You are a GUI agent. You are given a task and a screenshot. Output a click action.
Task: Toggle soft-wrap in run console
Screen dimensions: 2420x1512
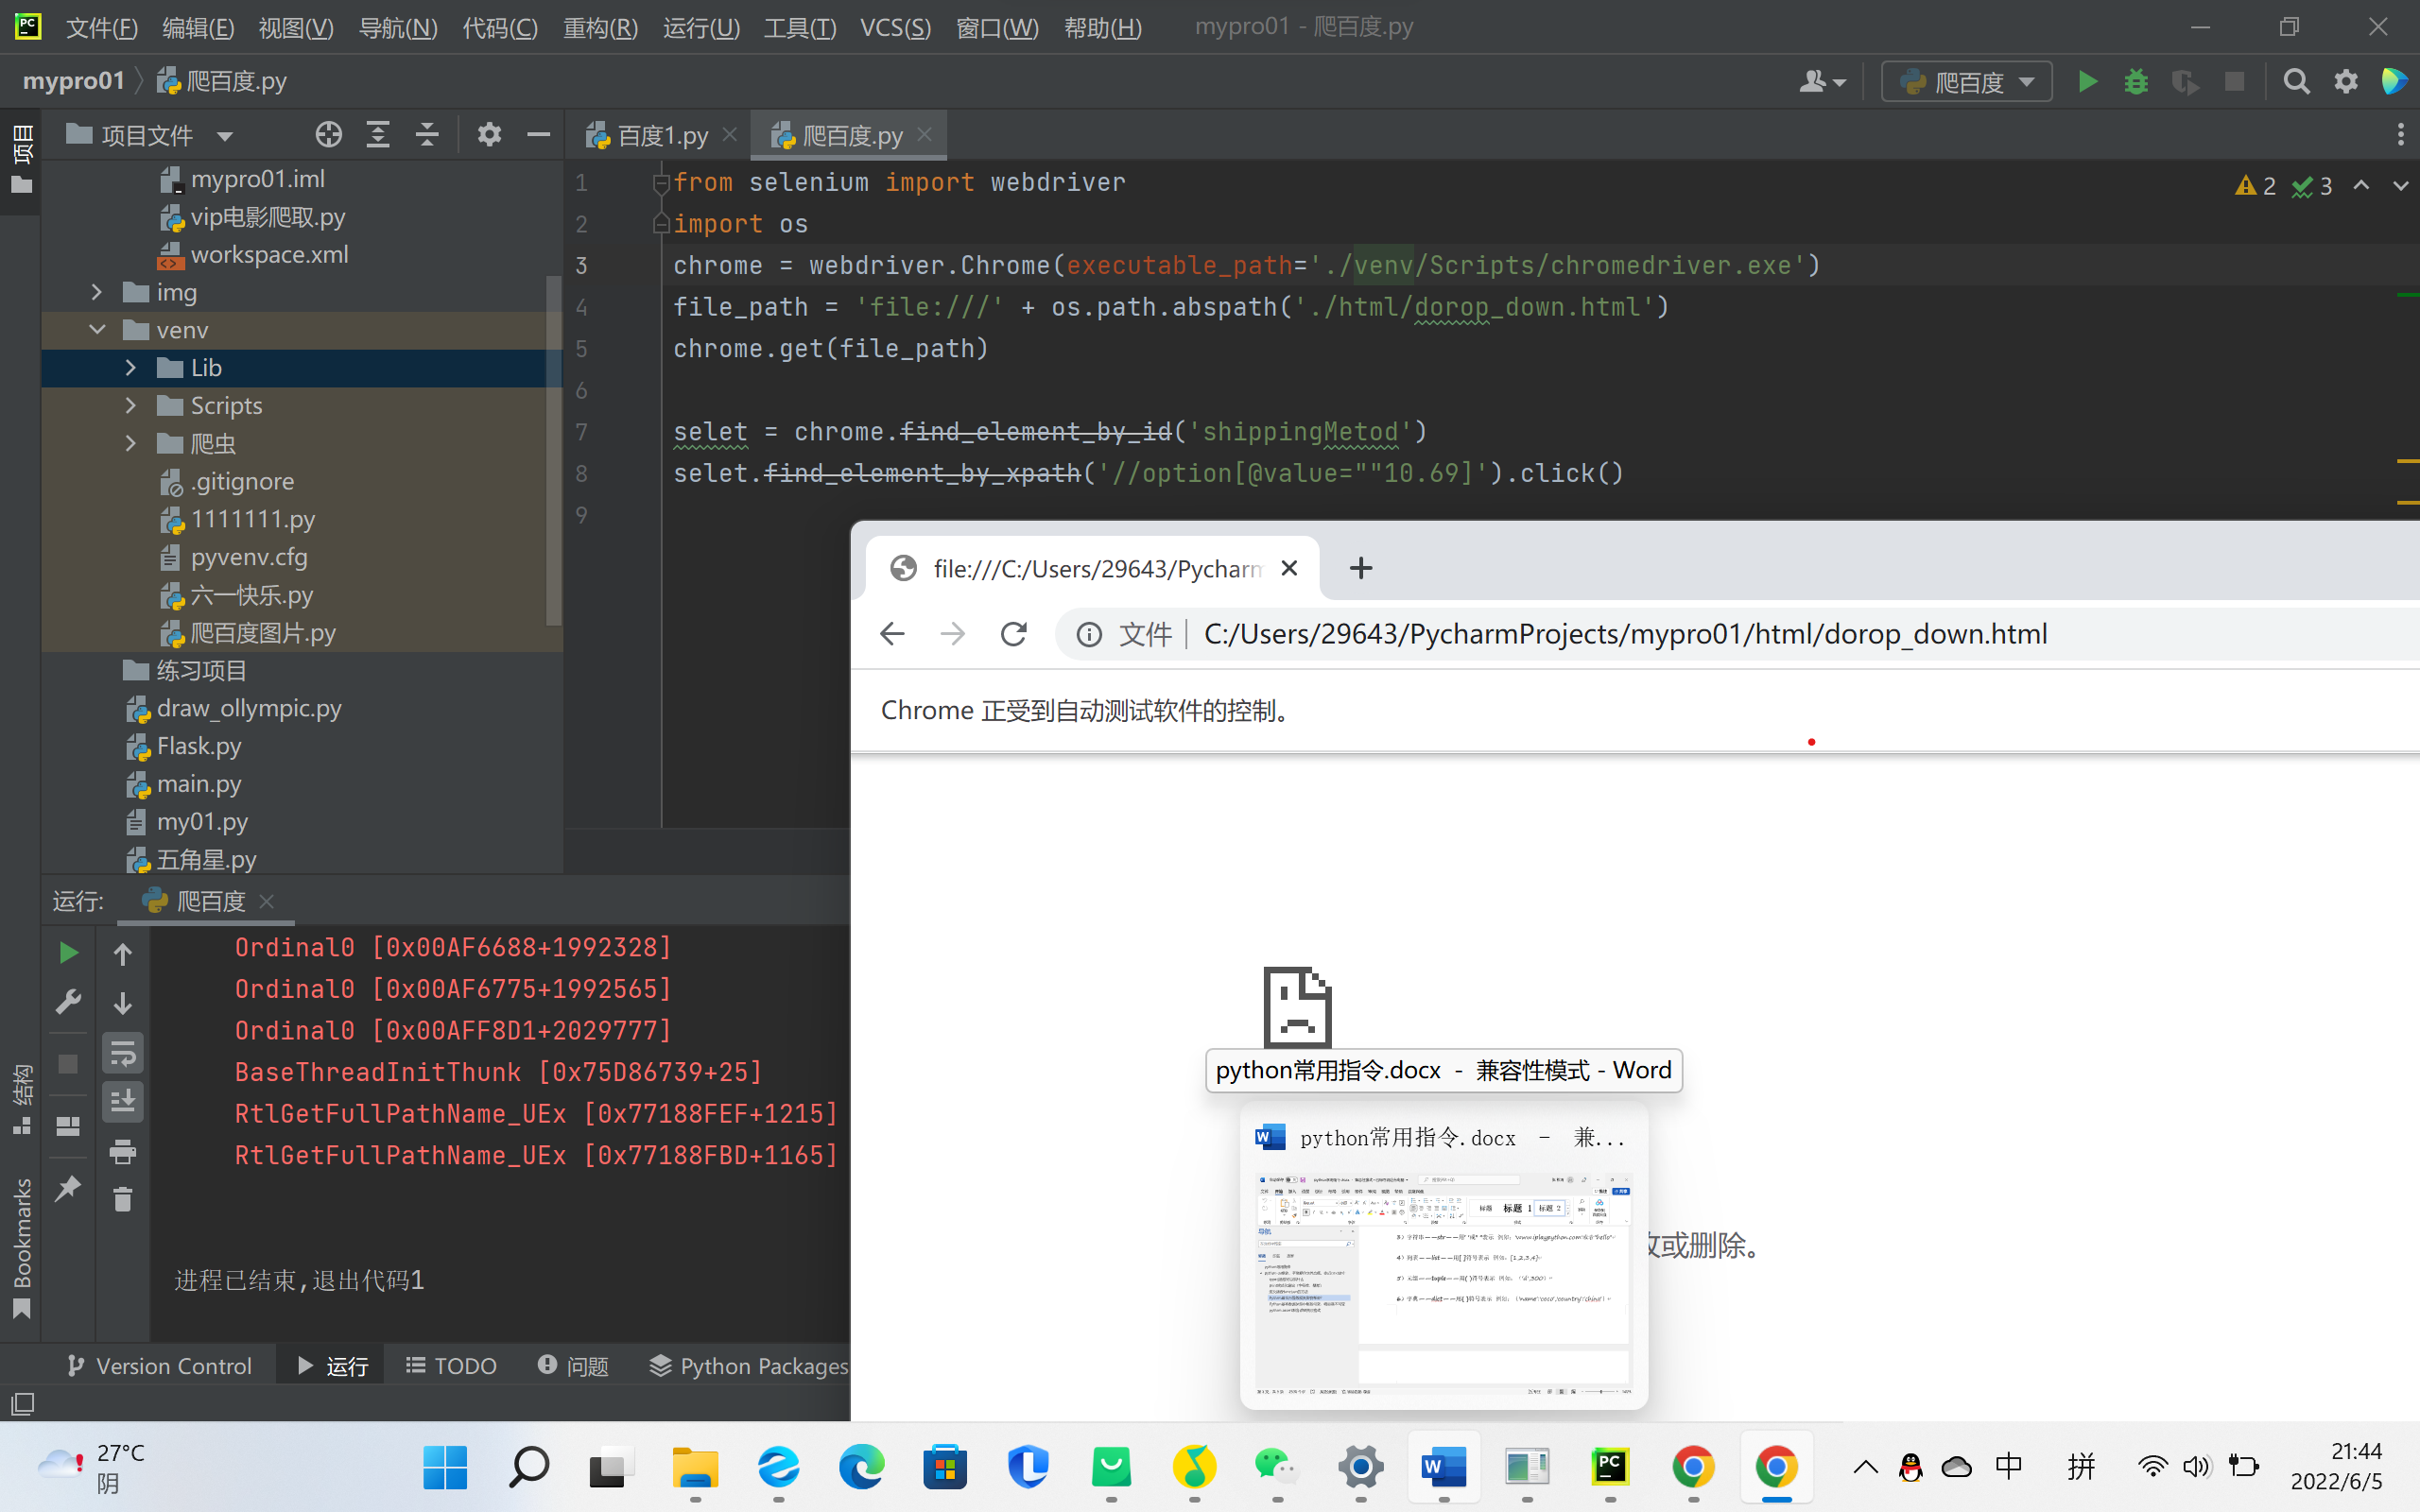[123, 1053]
